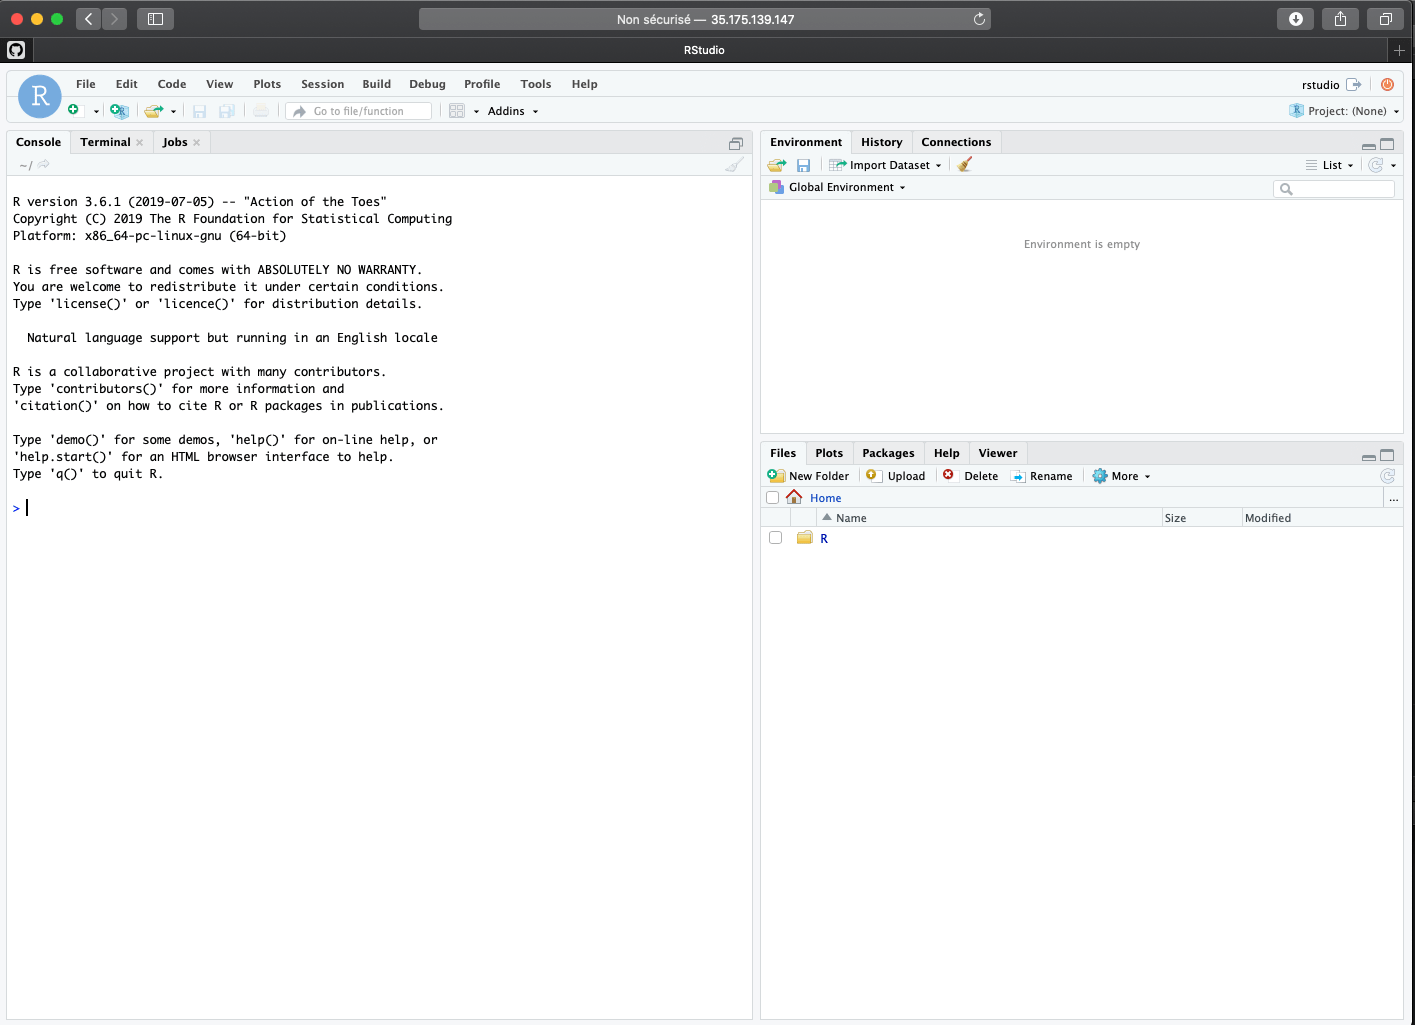Switch to the Viewer tab
1415x1025 pixels.
click(998, 453)
